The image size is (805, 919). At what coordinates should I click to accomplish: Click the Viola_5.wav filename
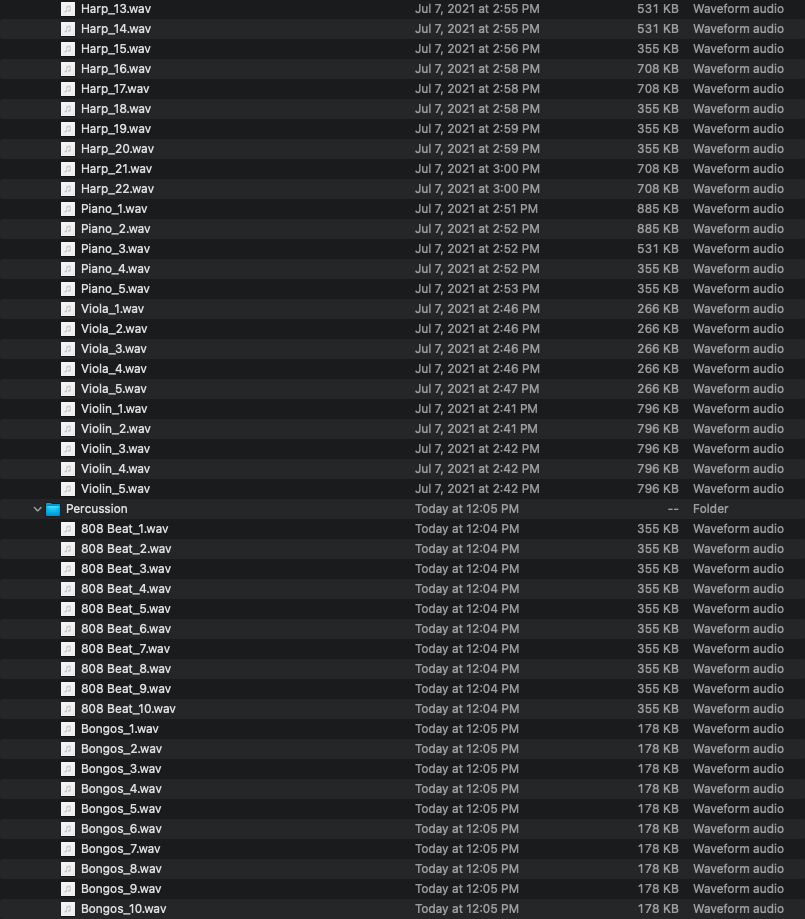[113, 389]
